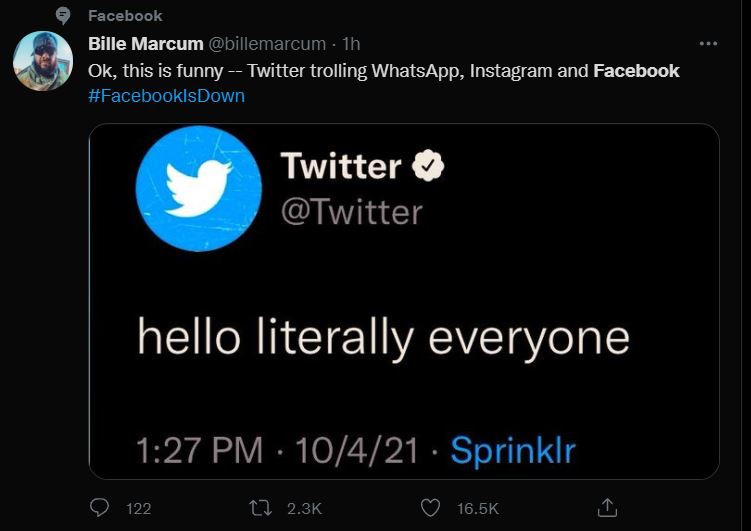
Task: Click the Facebook topic label
Action: click(x=125, y=15)
